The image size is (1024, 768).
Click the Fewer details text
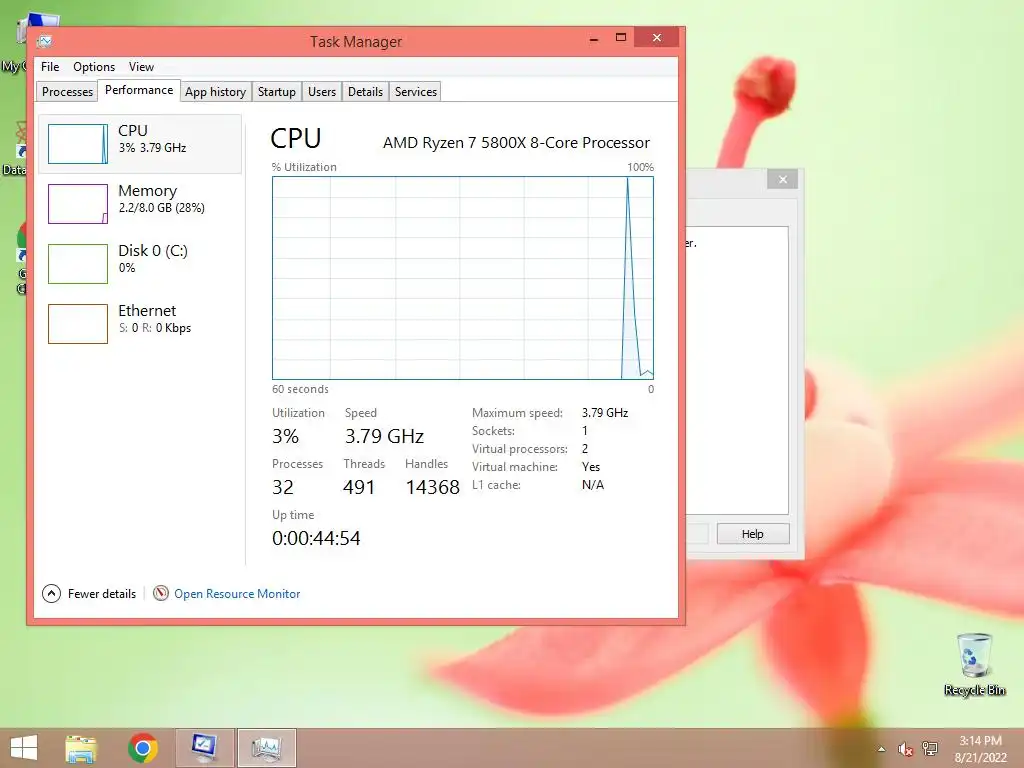pyautogui.click(x=102, y=594)
